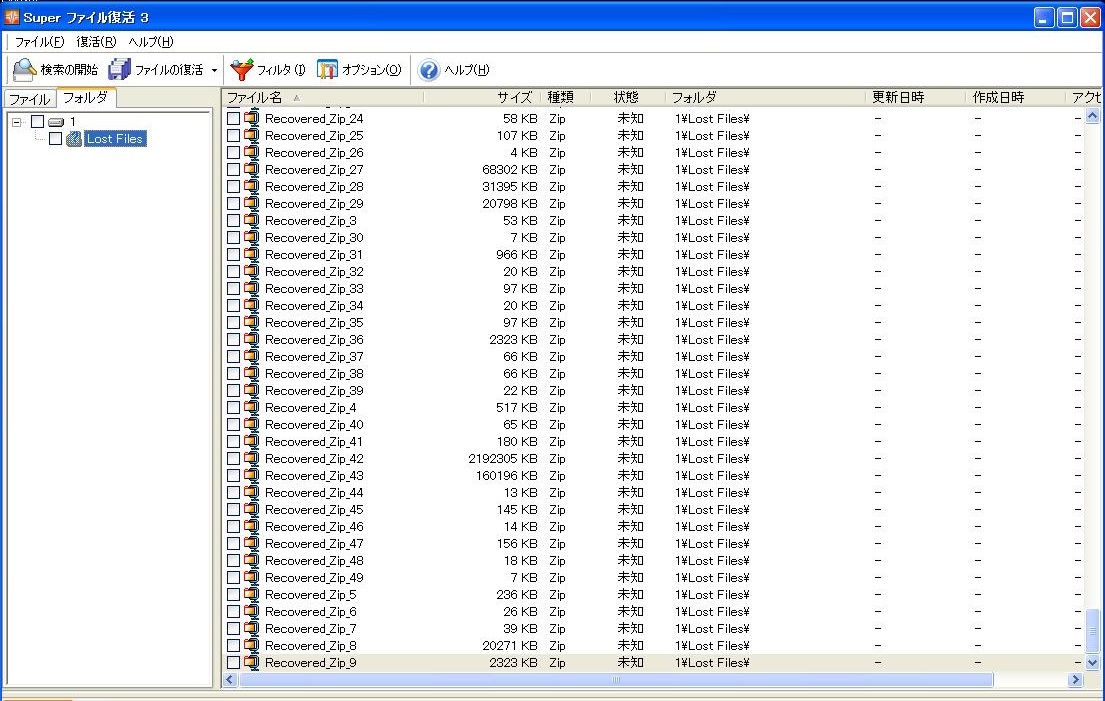Open オプション options icon in toolbar

[x=327, y=70]
